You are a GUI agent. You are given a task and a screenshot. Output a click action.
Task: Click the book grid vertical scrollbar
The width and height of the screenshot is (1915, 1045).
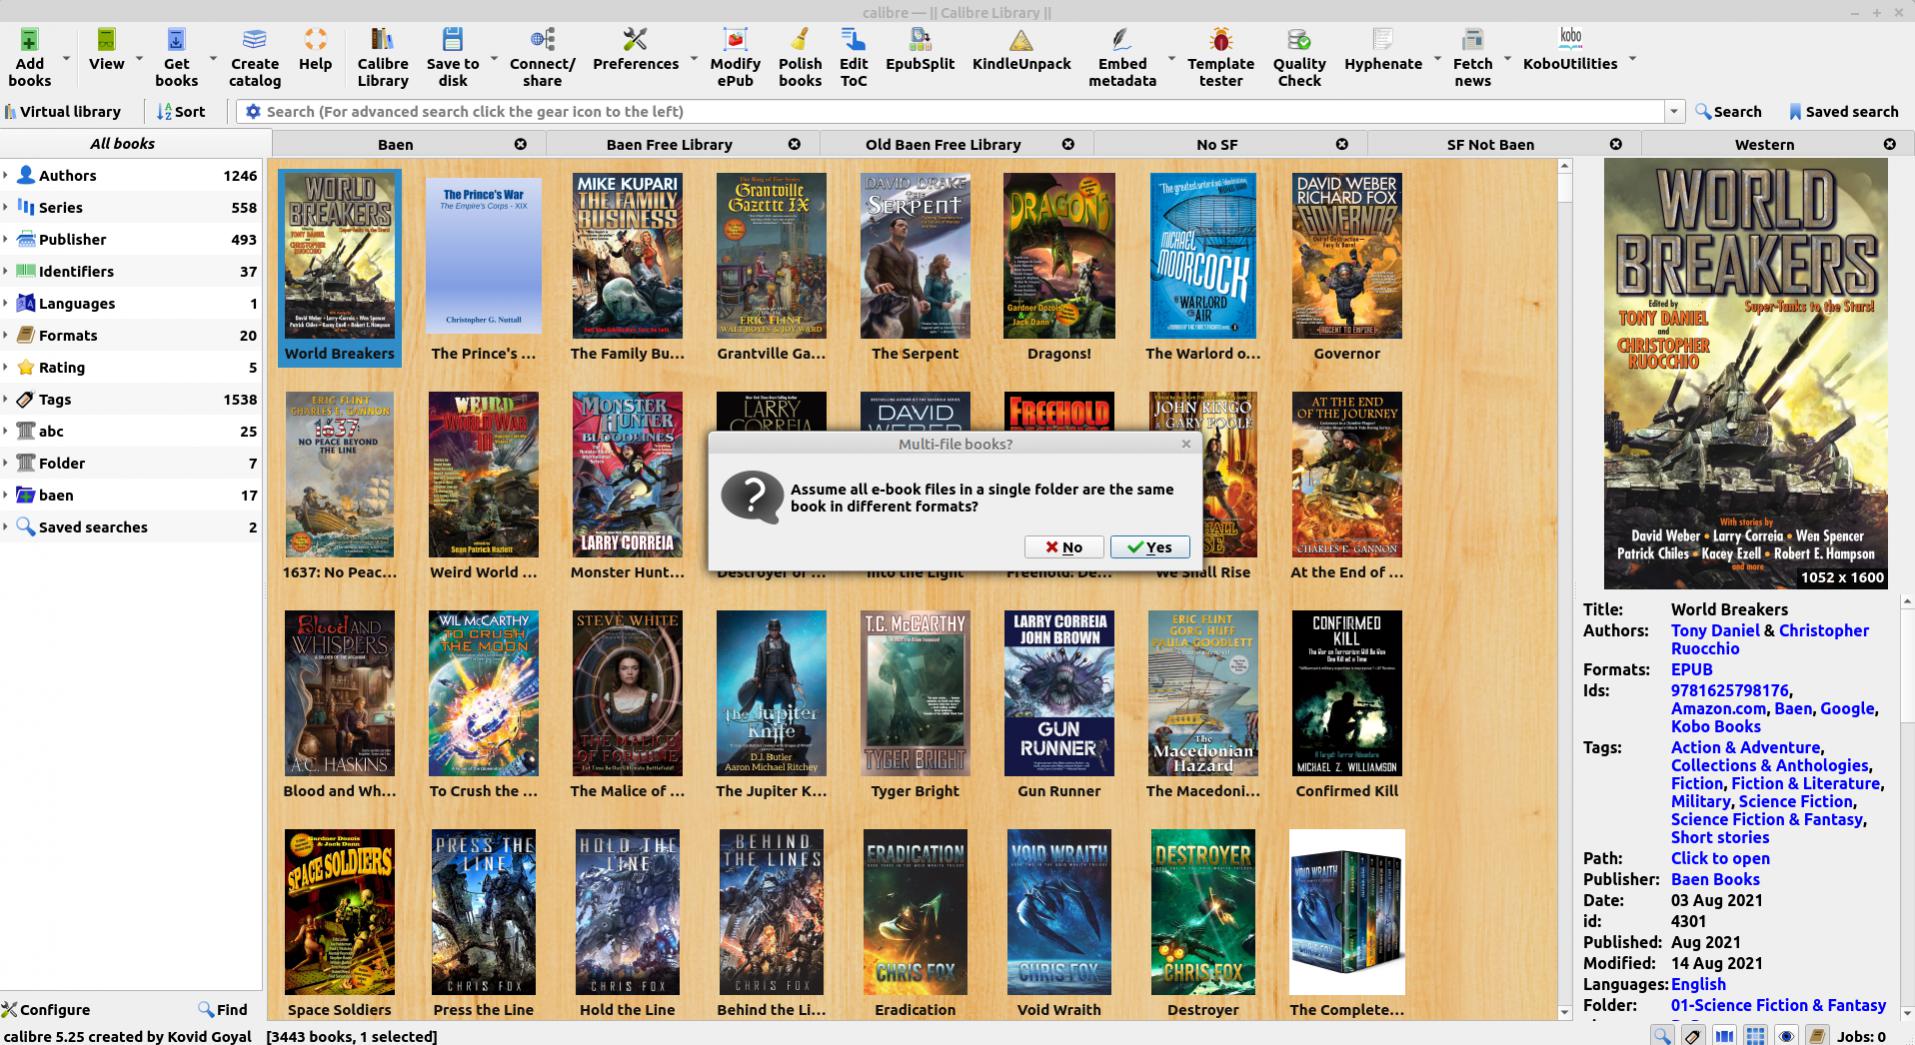click(x=1565, y=591)
